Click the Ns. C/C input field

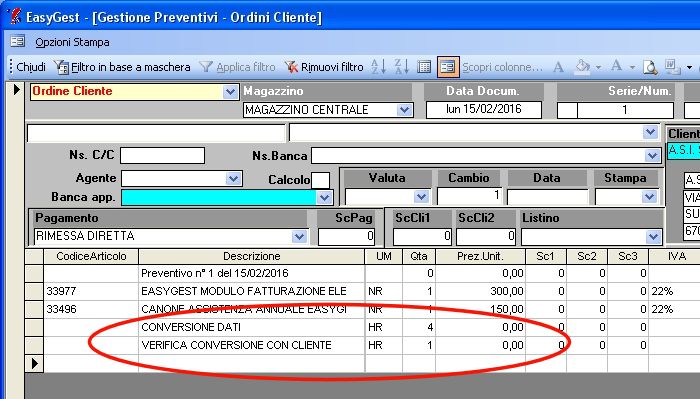(162, 156)
